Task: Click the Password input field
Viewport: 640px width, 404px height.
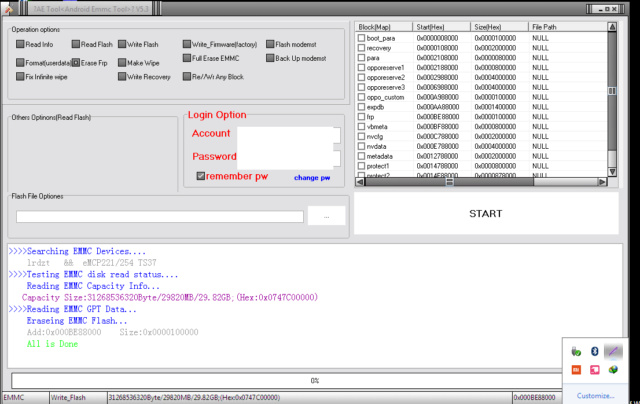Action: click(x=292, y=157)
